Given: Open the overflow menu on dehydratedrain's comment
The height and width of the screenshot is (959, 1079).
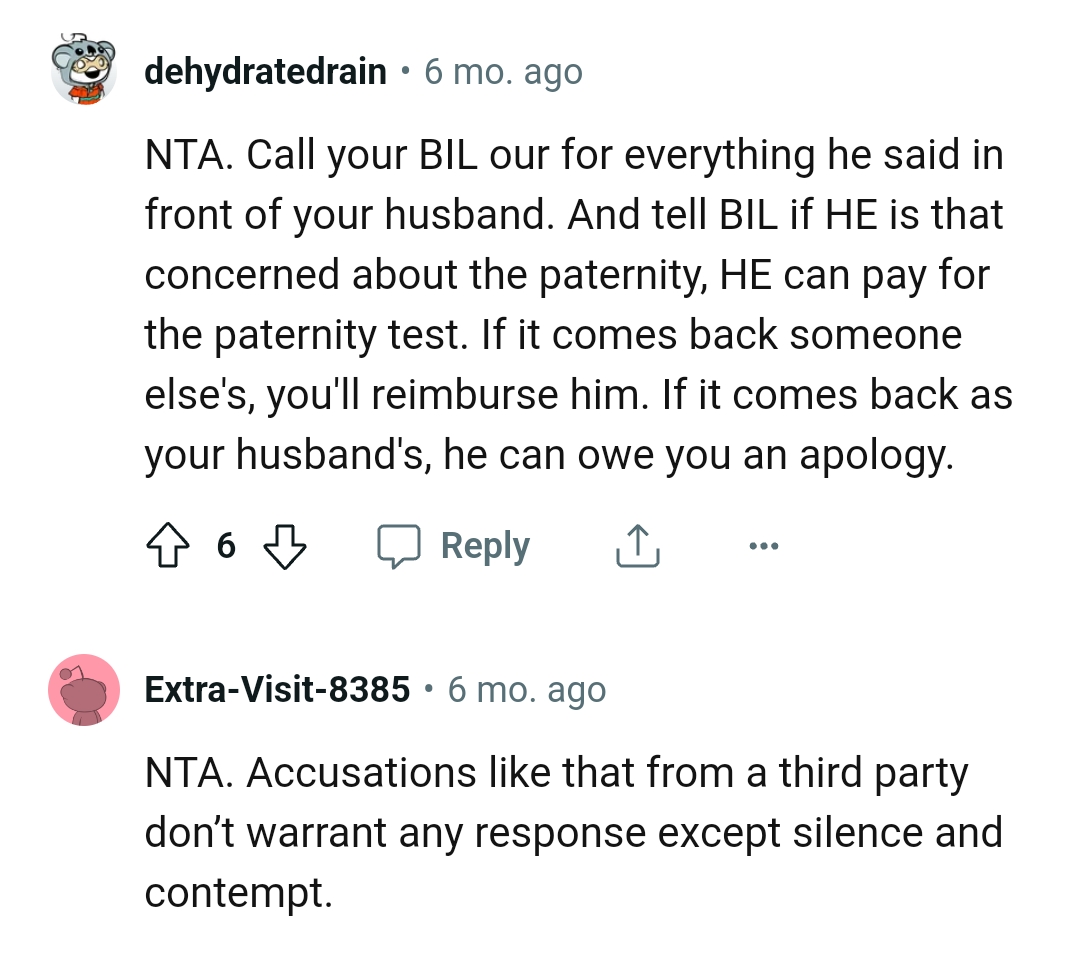Looking at the screenshot, I should [x=764, y=545].
